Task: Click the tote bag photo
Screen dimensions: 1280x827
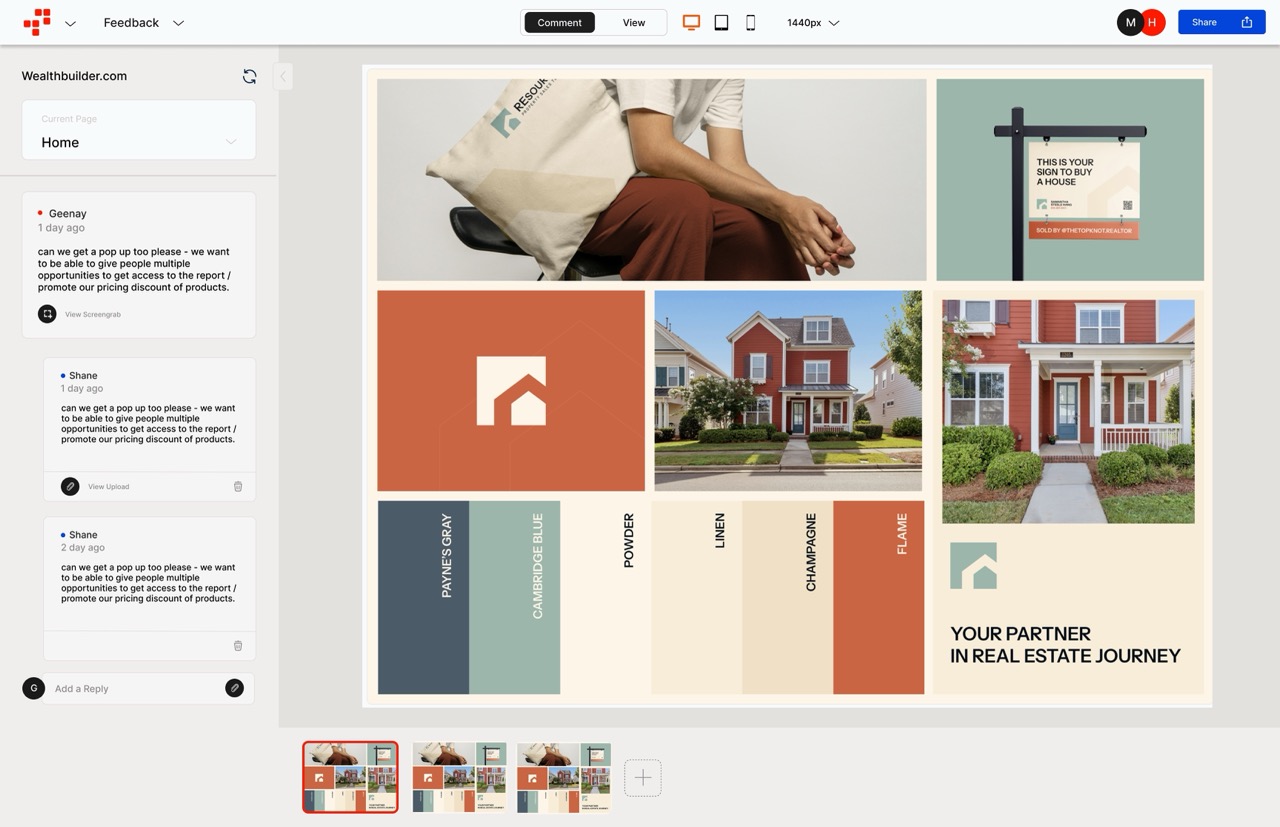Action: [652, 180]
